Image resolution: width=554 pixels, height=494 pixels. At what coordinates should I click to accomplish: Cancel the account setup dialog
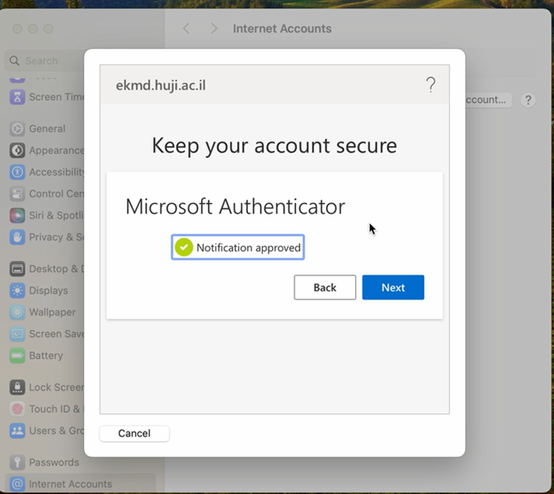134,433
